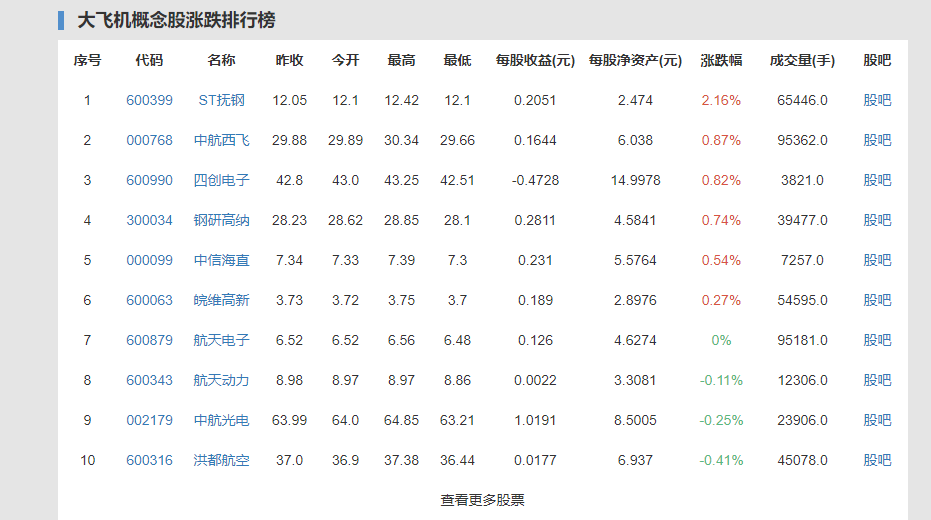Click earnings per share value 1.0191

pos(535,420)
